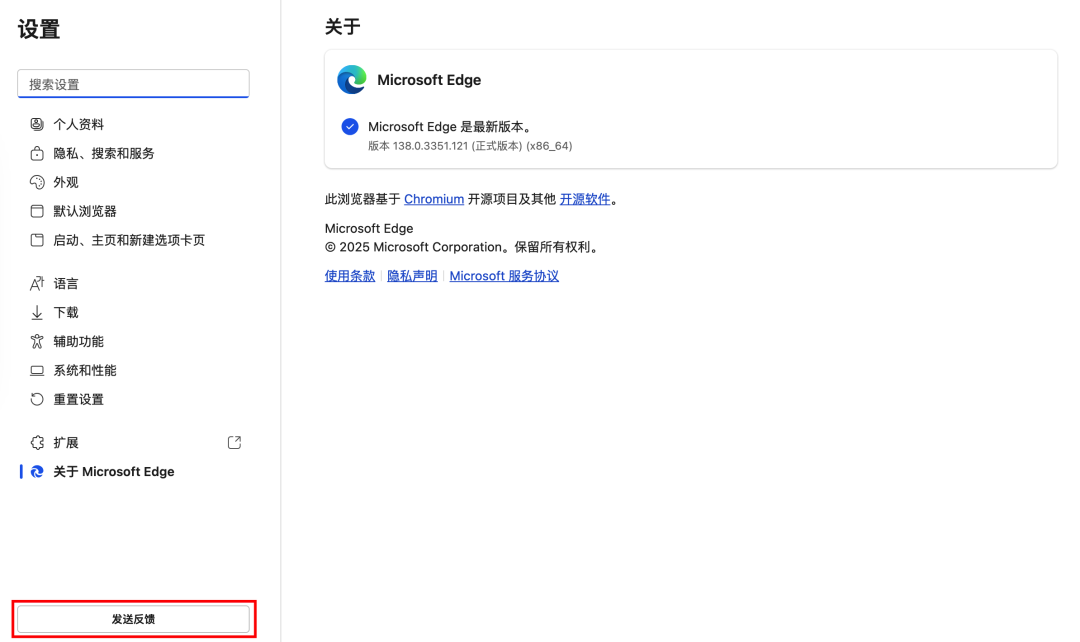This screenshot has height=642, width=1080.
Task: Click the Microsoft Edge 是最新版本 status text
Action: pyautogui.click(x=450, y=127)
